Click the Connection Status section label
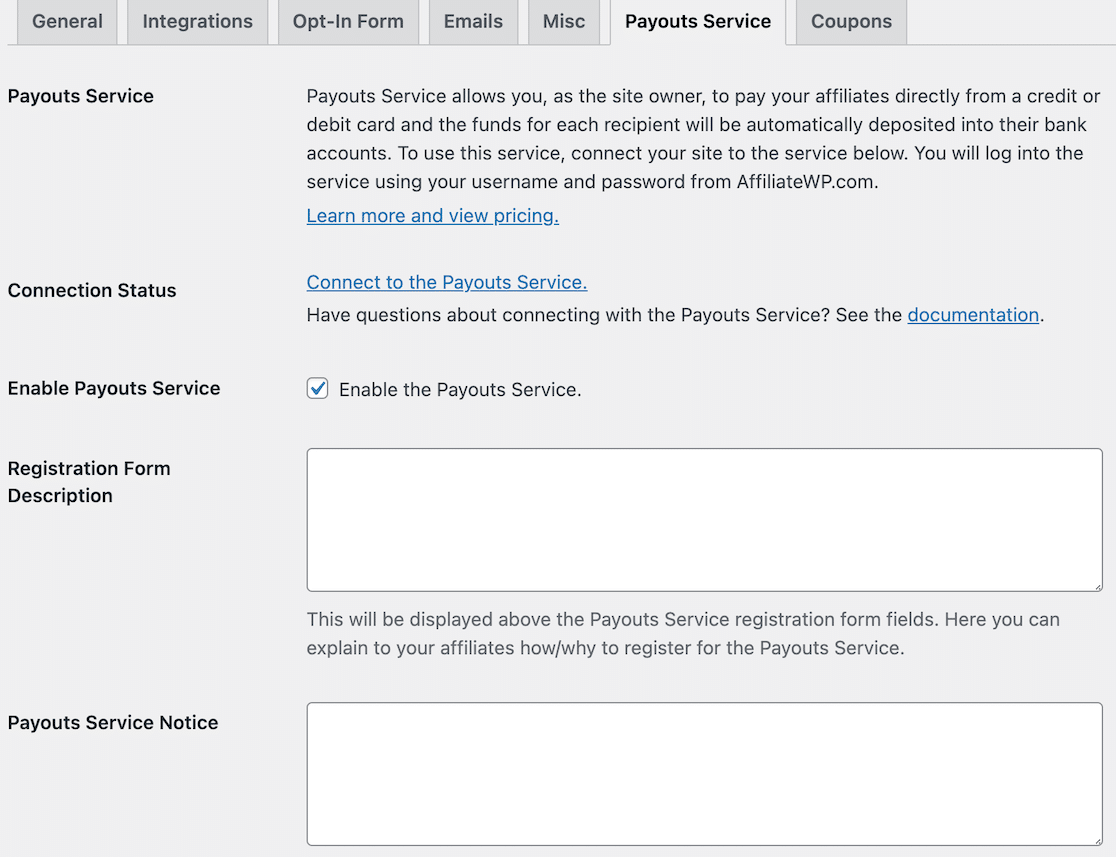 (91, 290)
